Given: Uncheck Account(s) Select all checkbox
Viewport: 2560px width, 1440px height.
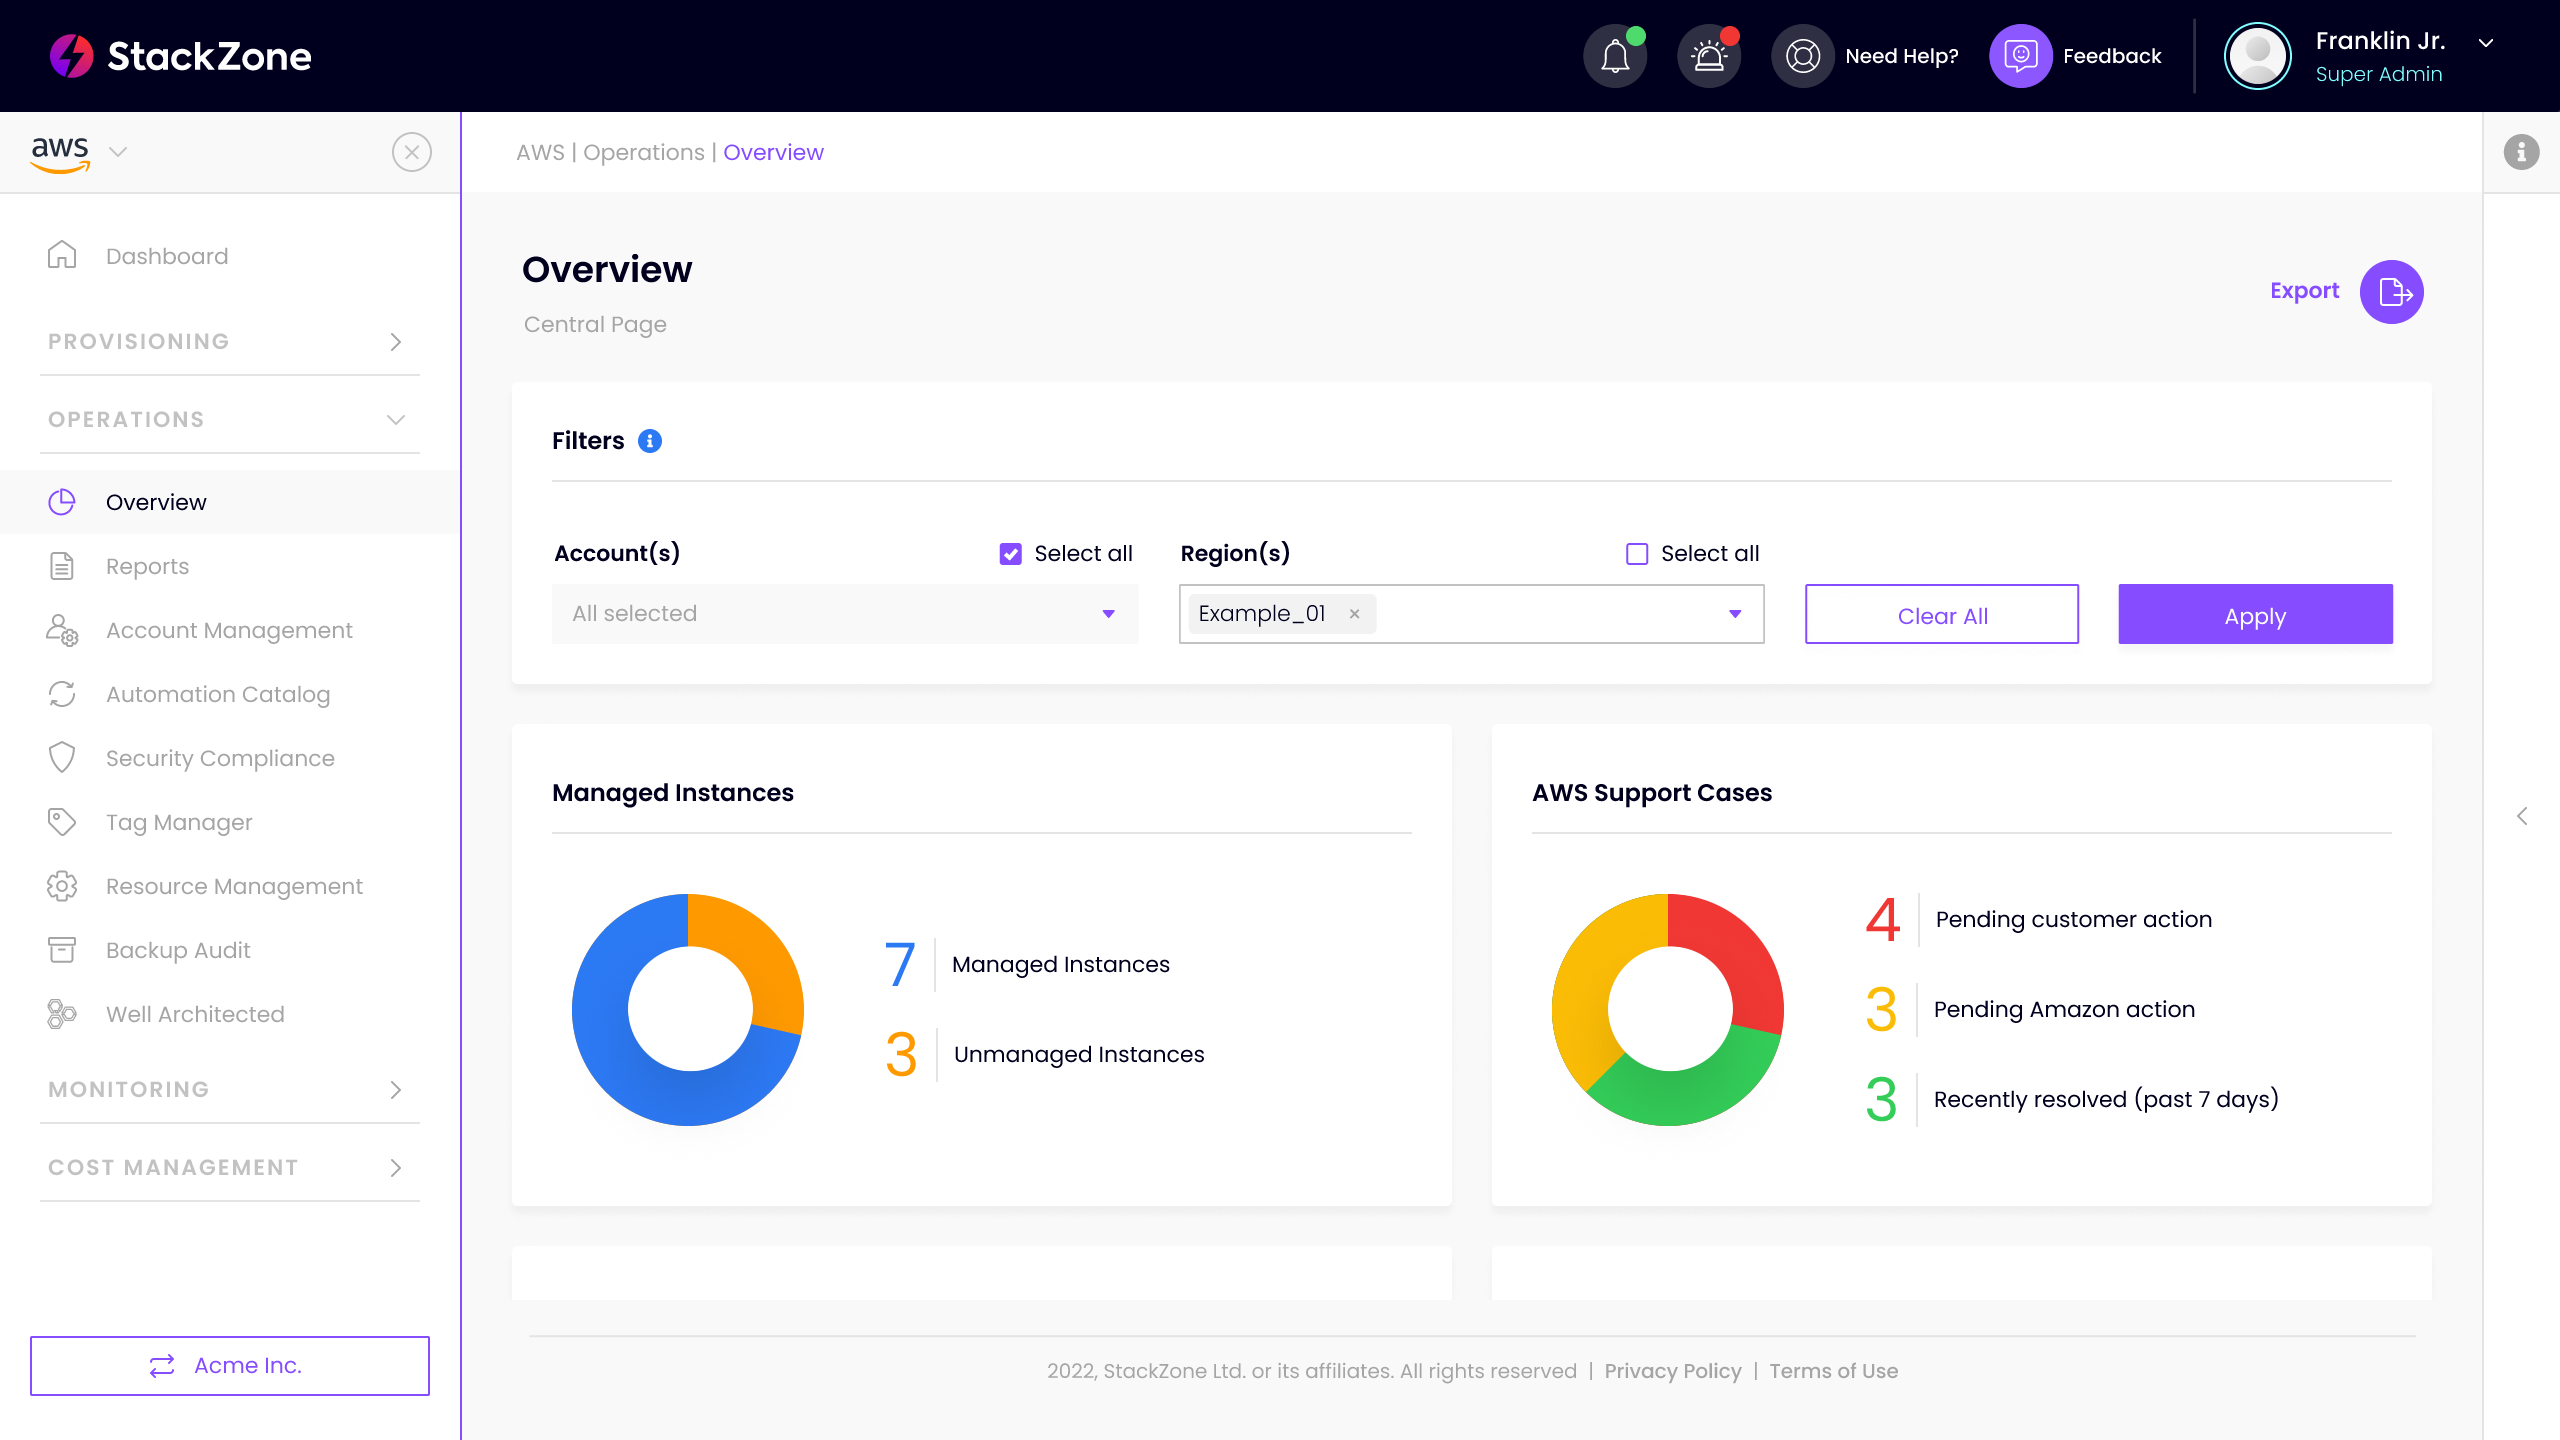Looking at the screenshot, I should click(1011, 554).
